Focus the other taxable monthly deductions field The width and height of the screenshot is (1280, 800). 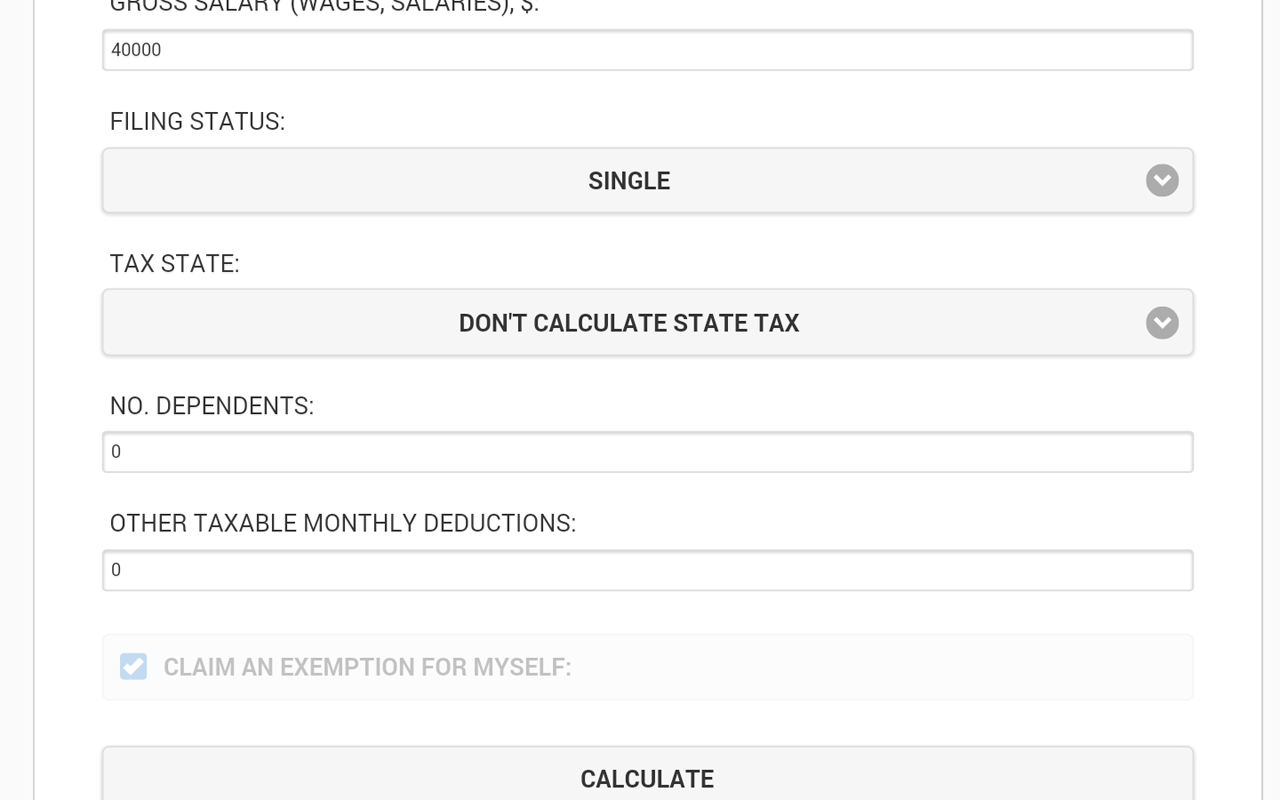click(x=647, y=569)
